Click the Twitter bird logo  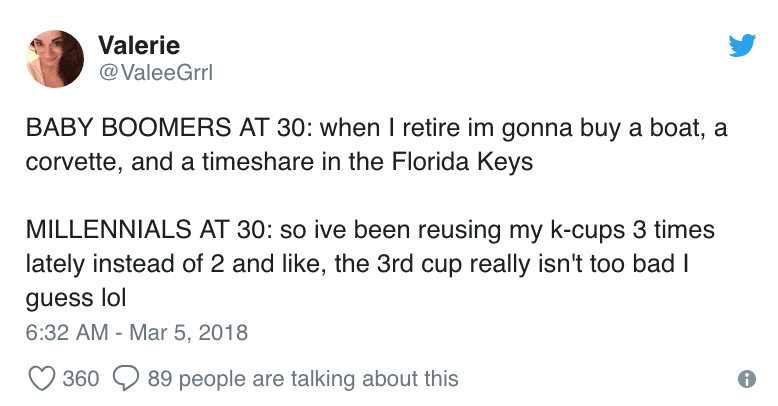[742, 45]
